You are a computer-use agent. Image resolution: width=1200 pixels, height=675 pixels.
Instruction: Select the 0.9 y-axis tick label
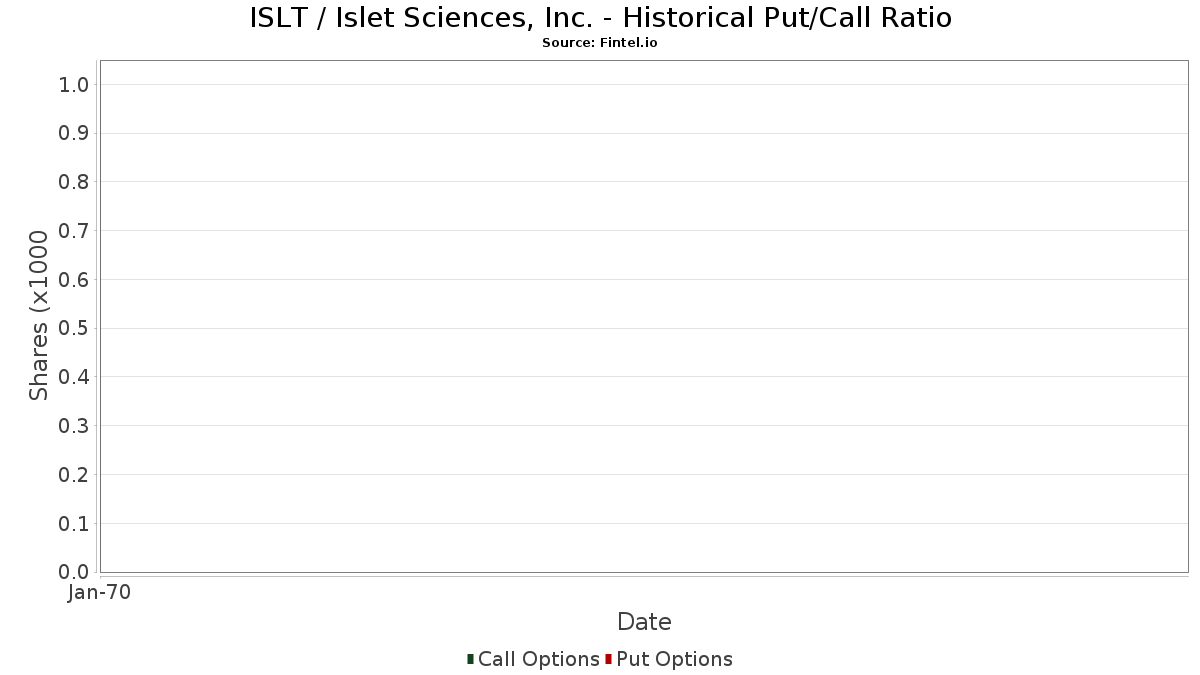tap(75, 134)
